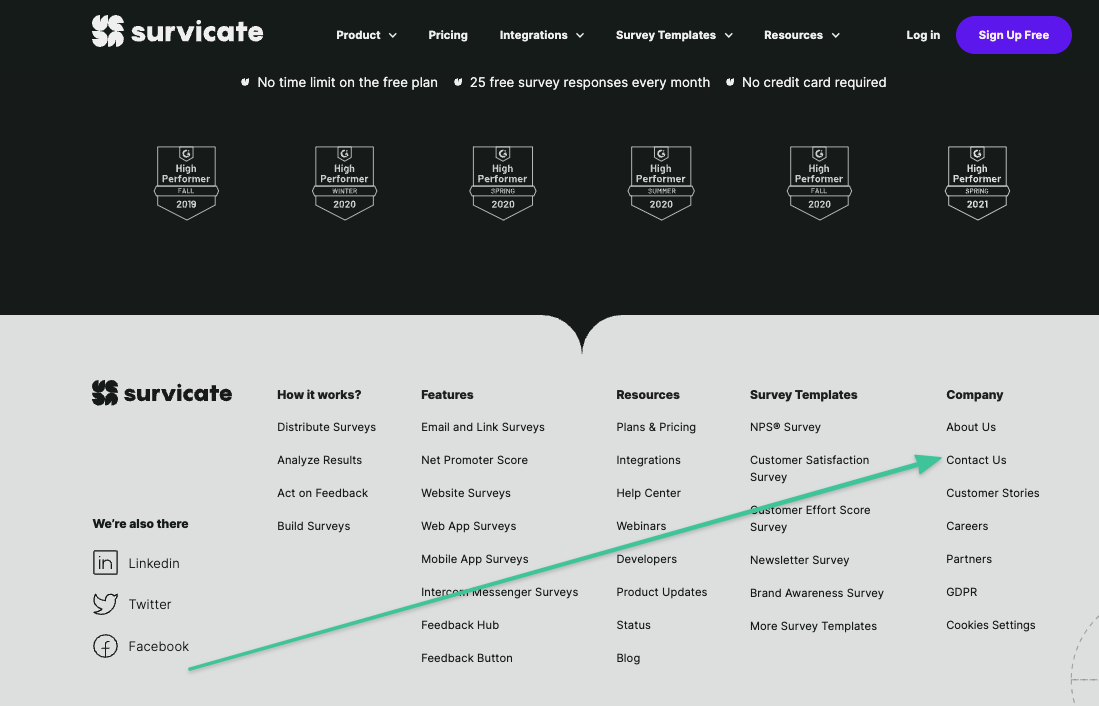Open Mobile App Surveys link
The height and width of the screenshot is (706, 1099).
(x=475, y=559)
